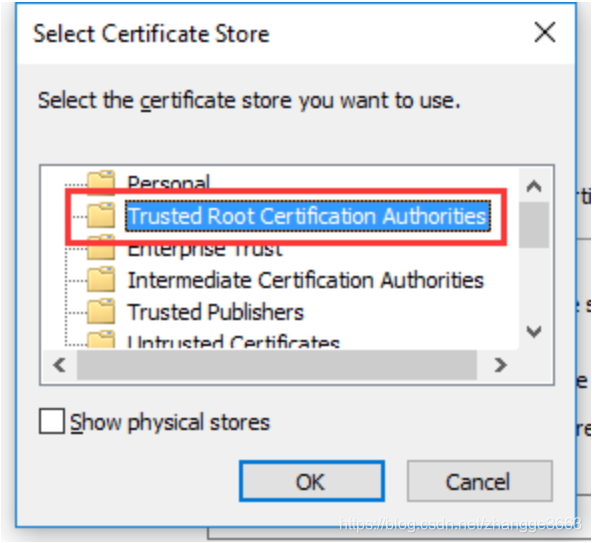Select Intermediate Certification Authorities store
This screenshot has height=543, width=592.
pyautogui.click(x=306, y=280)
